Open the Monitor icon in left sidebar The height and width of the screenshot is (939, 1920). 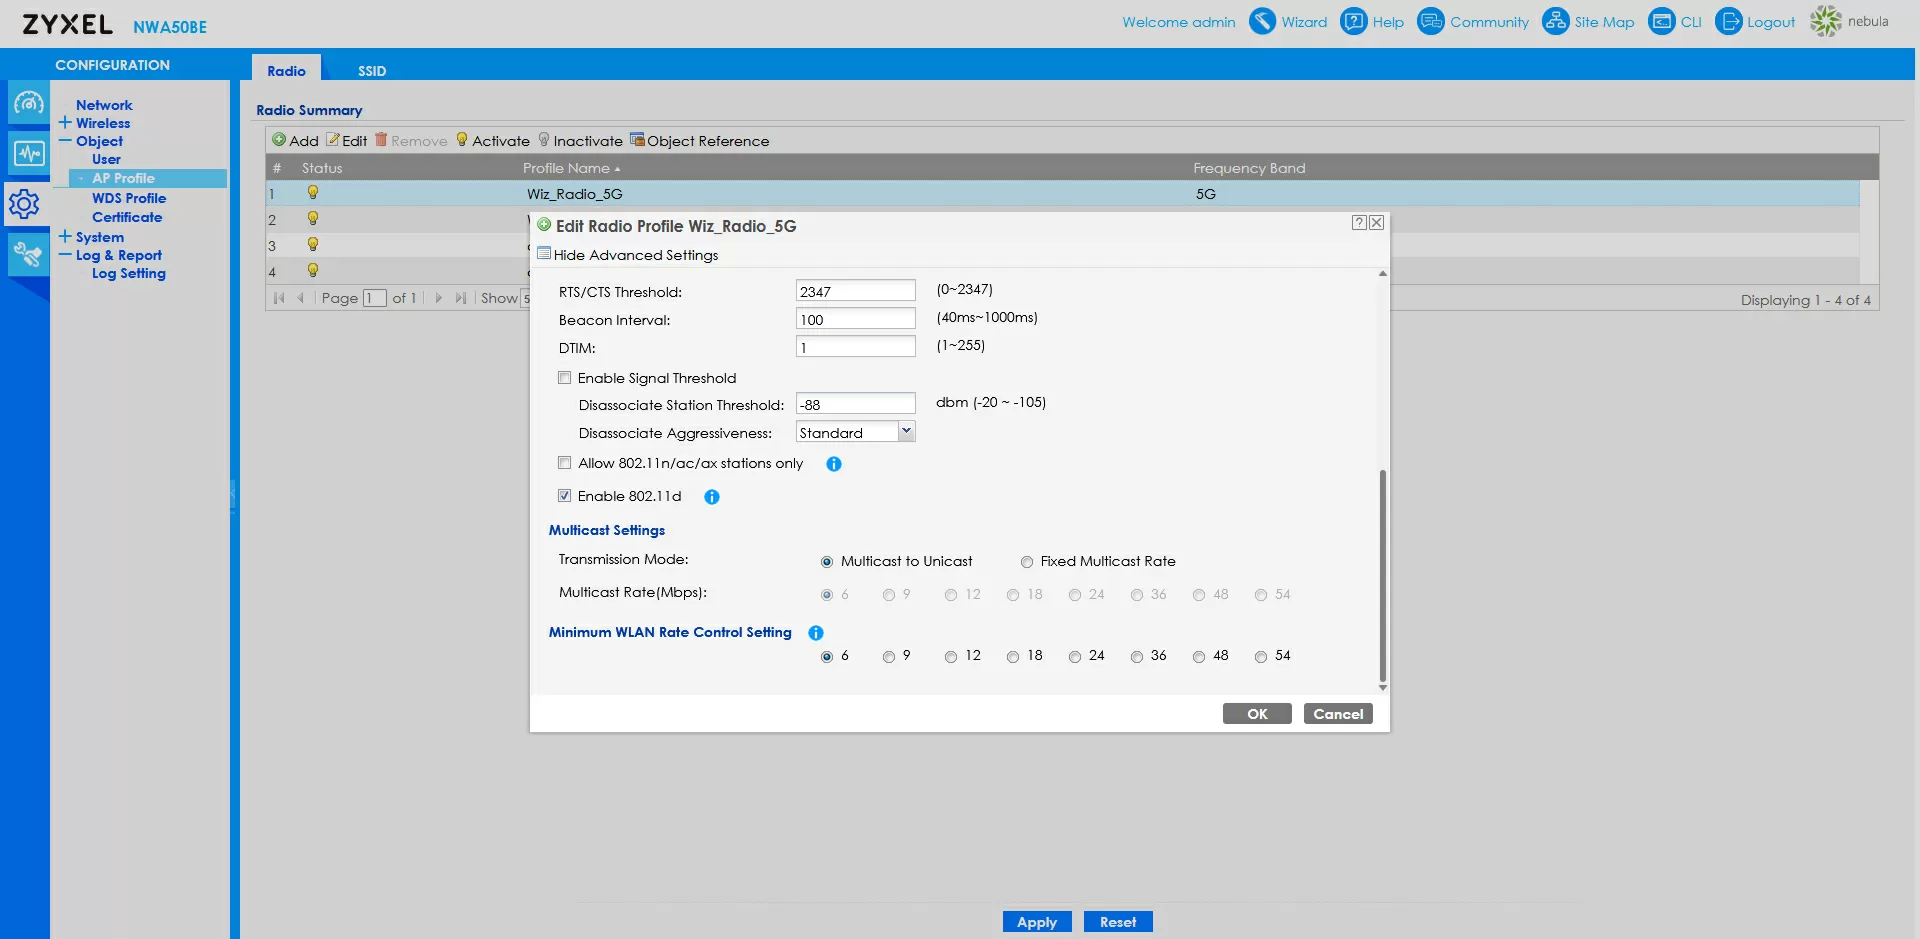(x=28, y=154)
